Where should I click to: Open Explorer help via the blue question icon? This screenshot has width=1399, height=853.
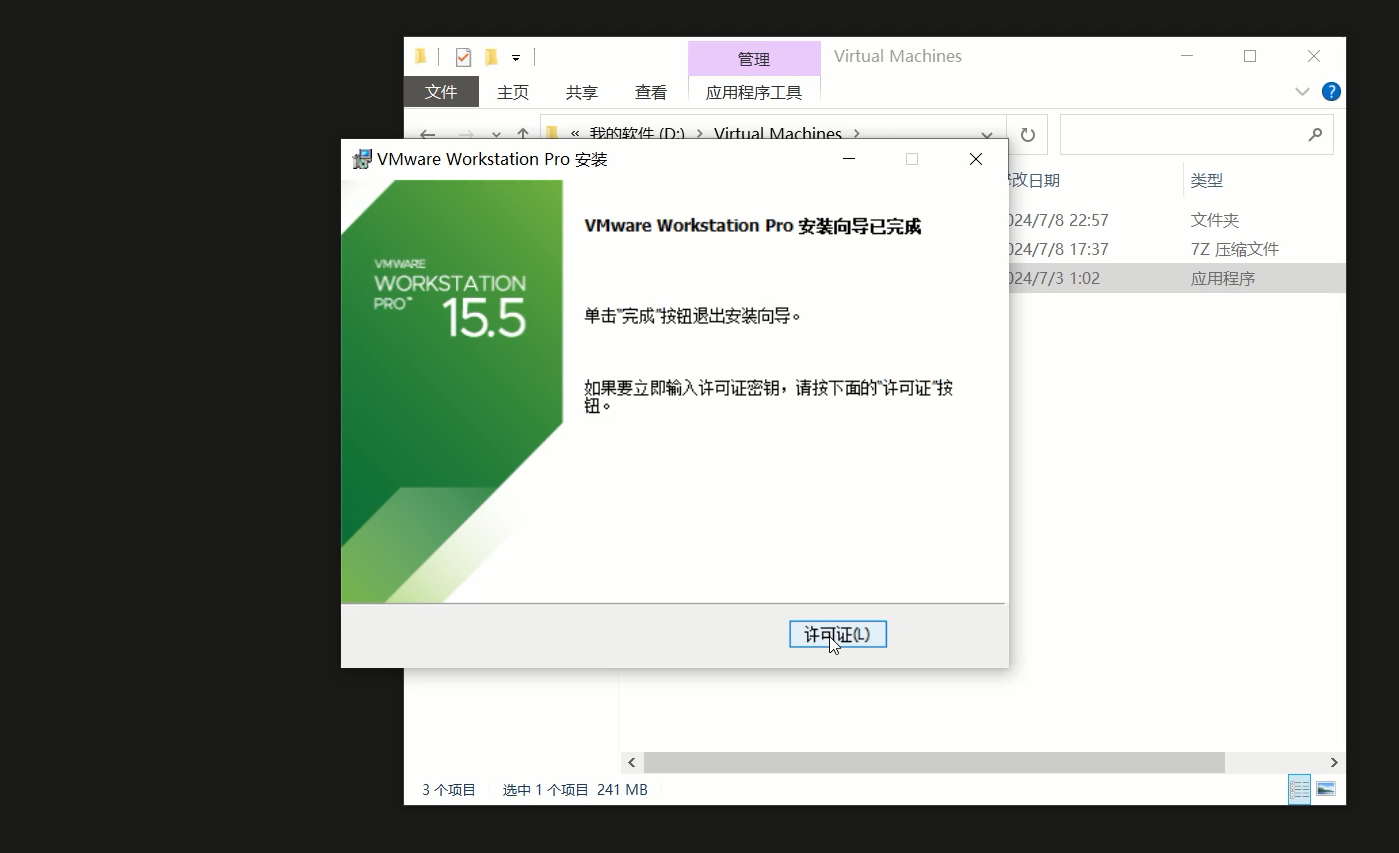click(1331, 92)
